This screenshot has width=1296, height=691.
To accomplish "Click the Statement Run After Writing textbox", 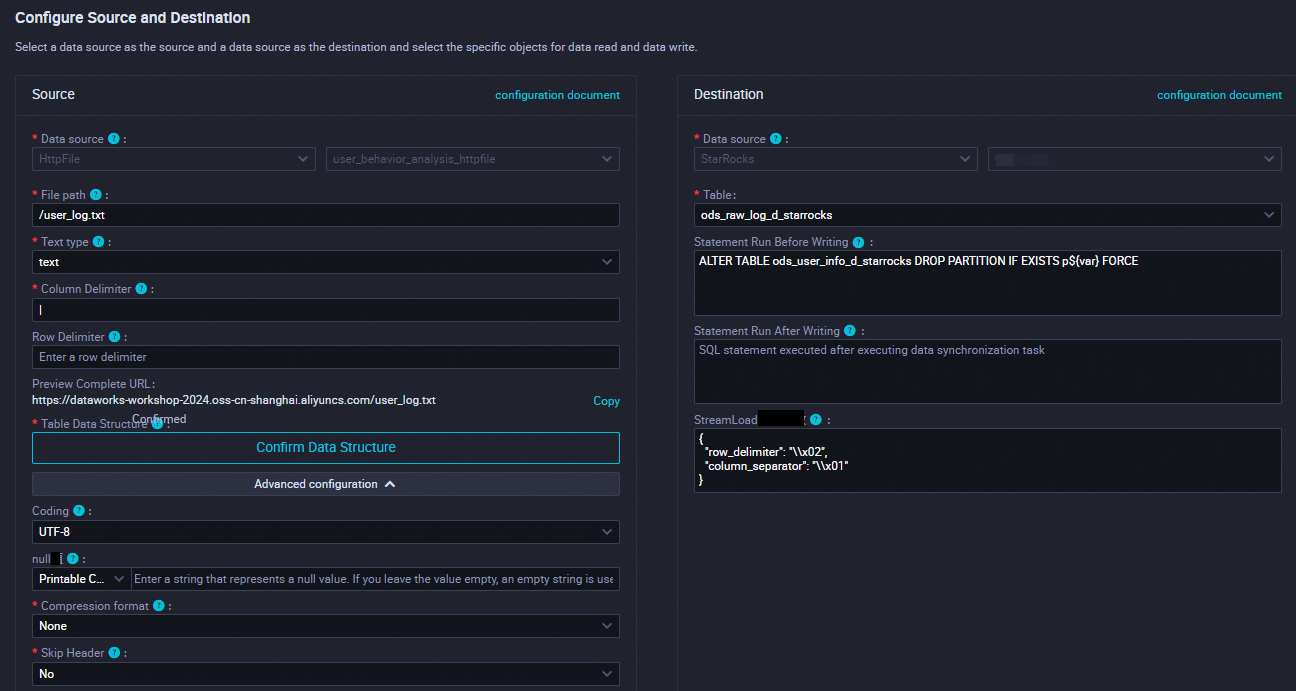I will coord(987,371).
